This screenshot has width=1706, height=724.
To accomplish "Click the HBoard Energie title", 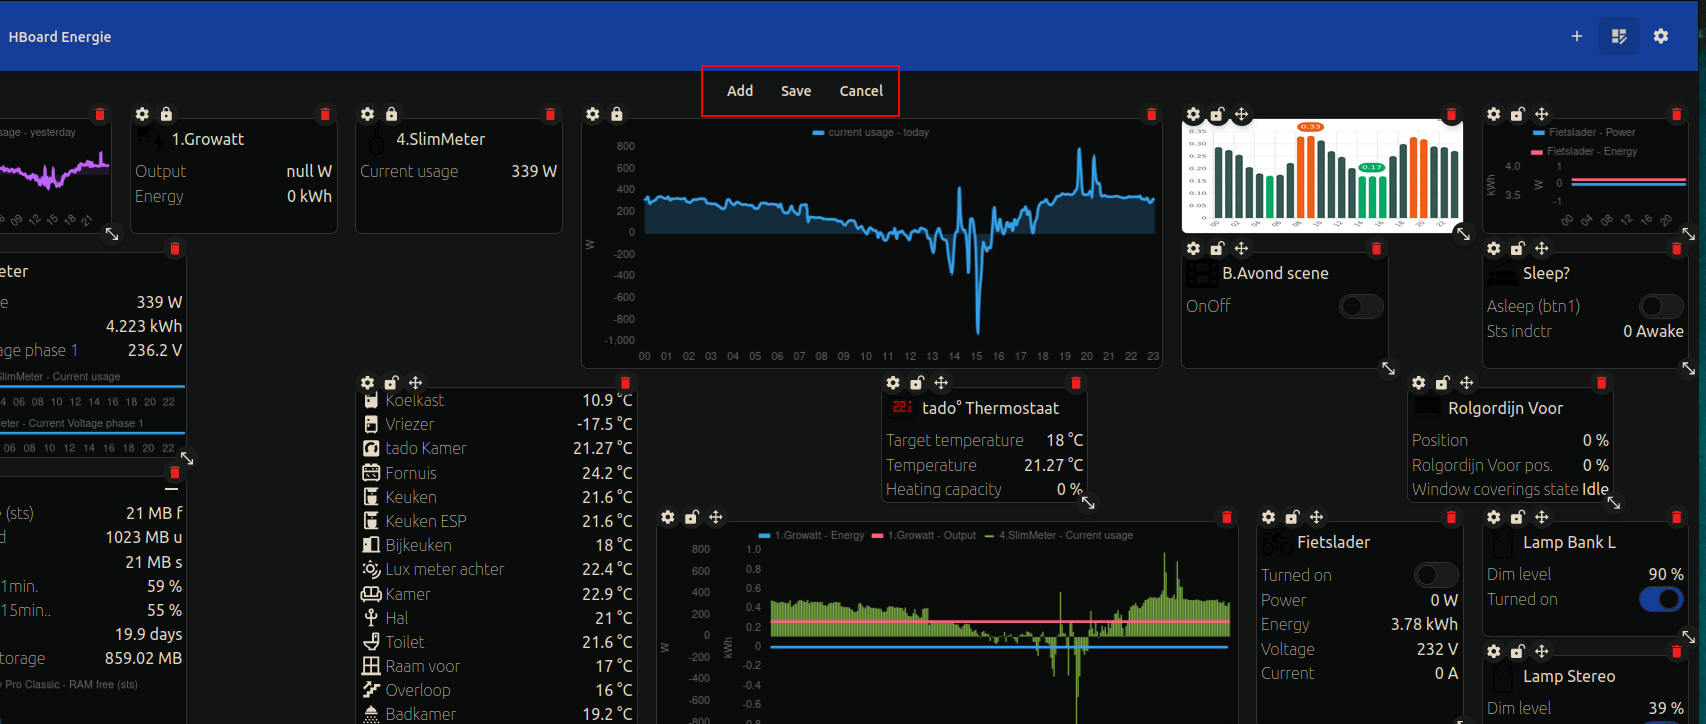I will pyautogui.click(x=60, y=37).
